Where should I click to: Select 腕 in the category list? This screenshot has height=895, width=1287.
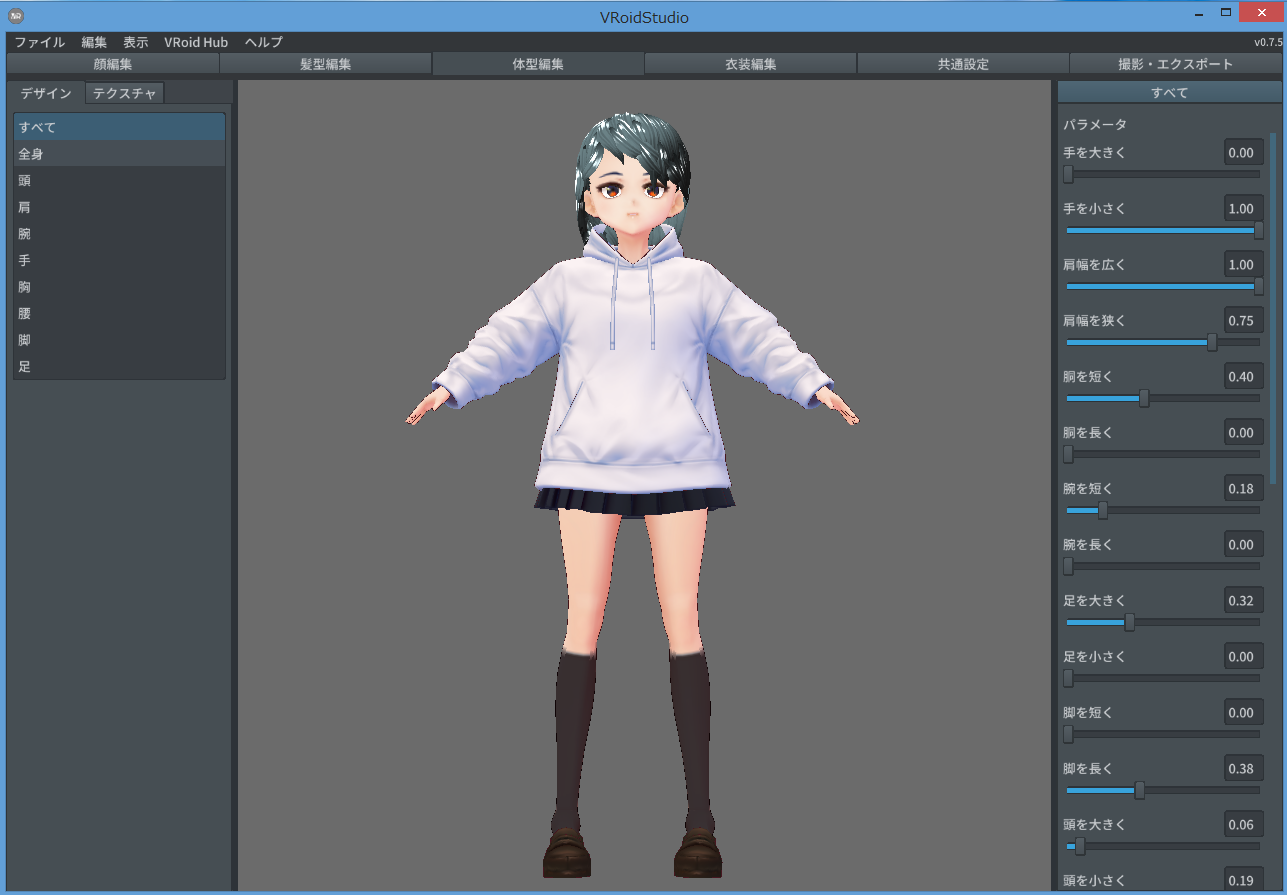pyautogui.click(x=119, y=234)
